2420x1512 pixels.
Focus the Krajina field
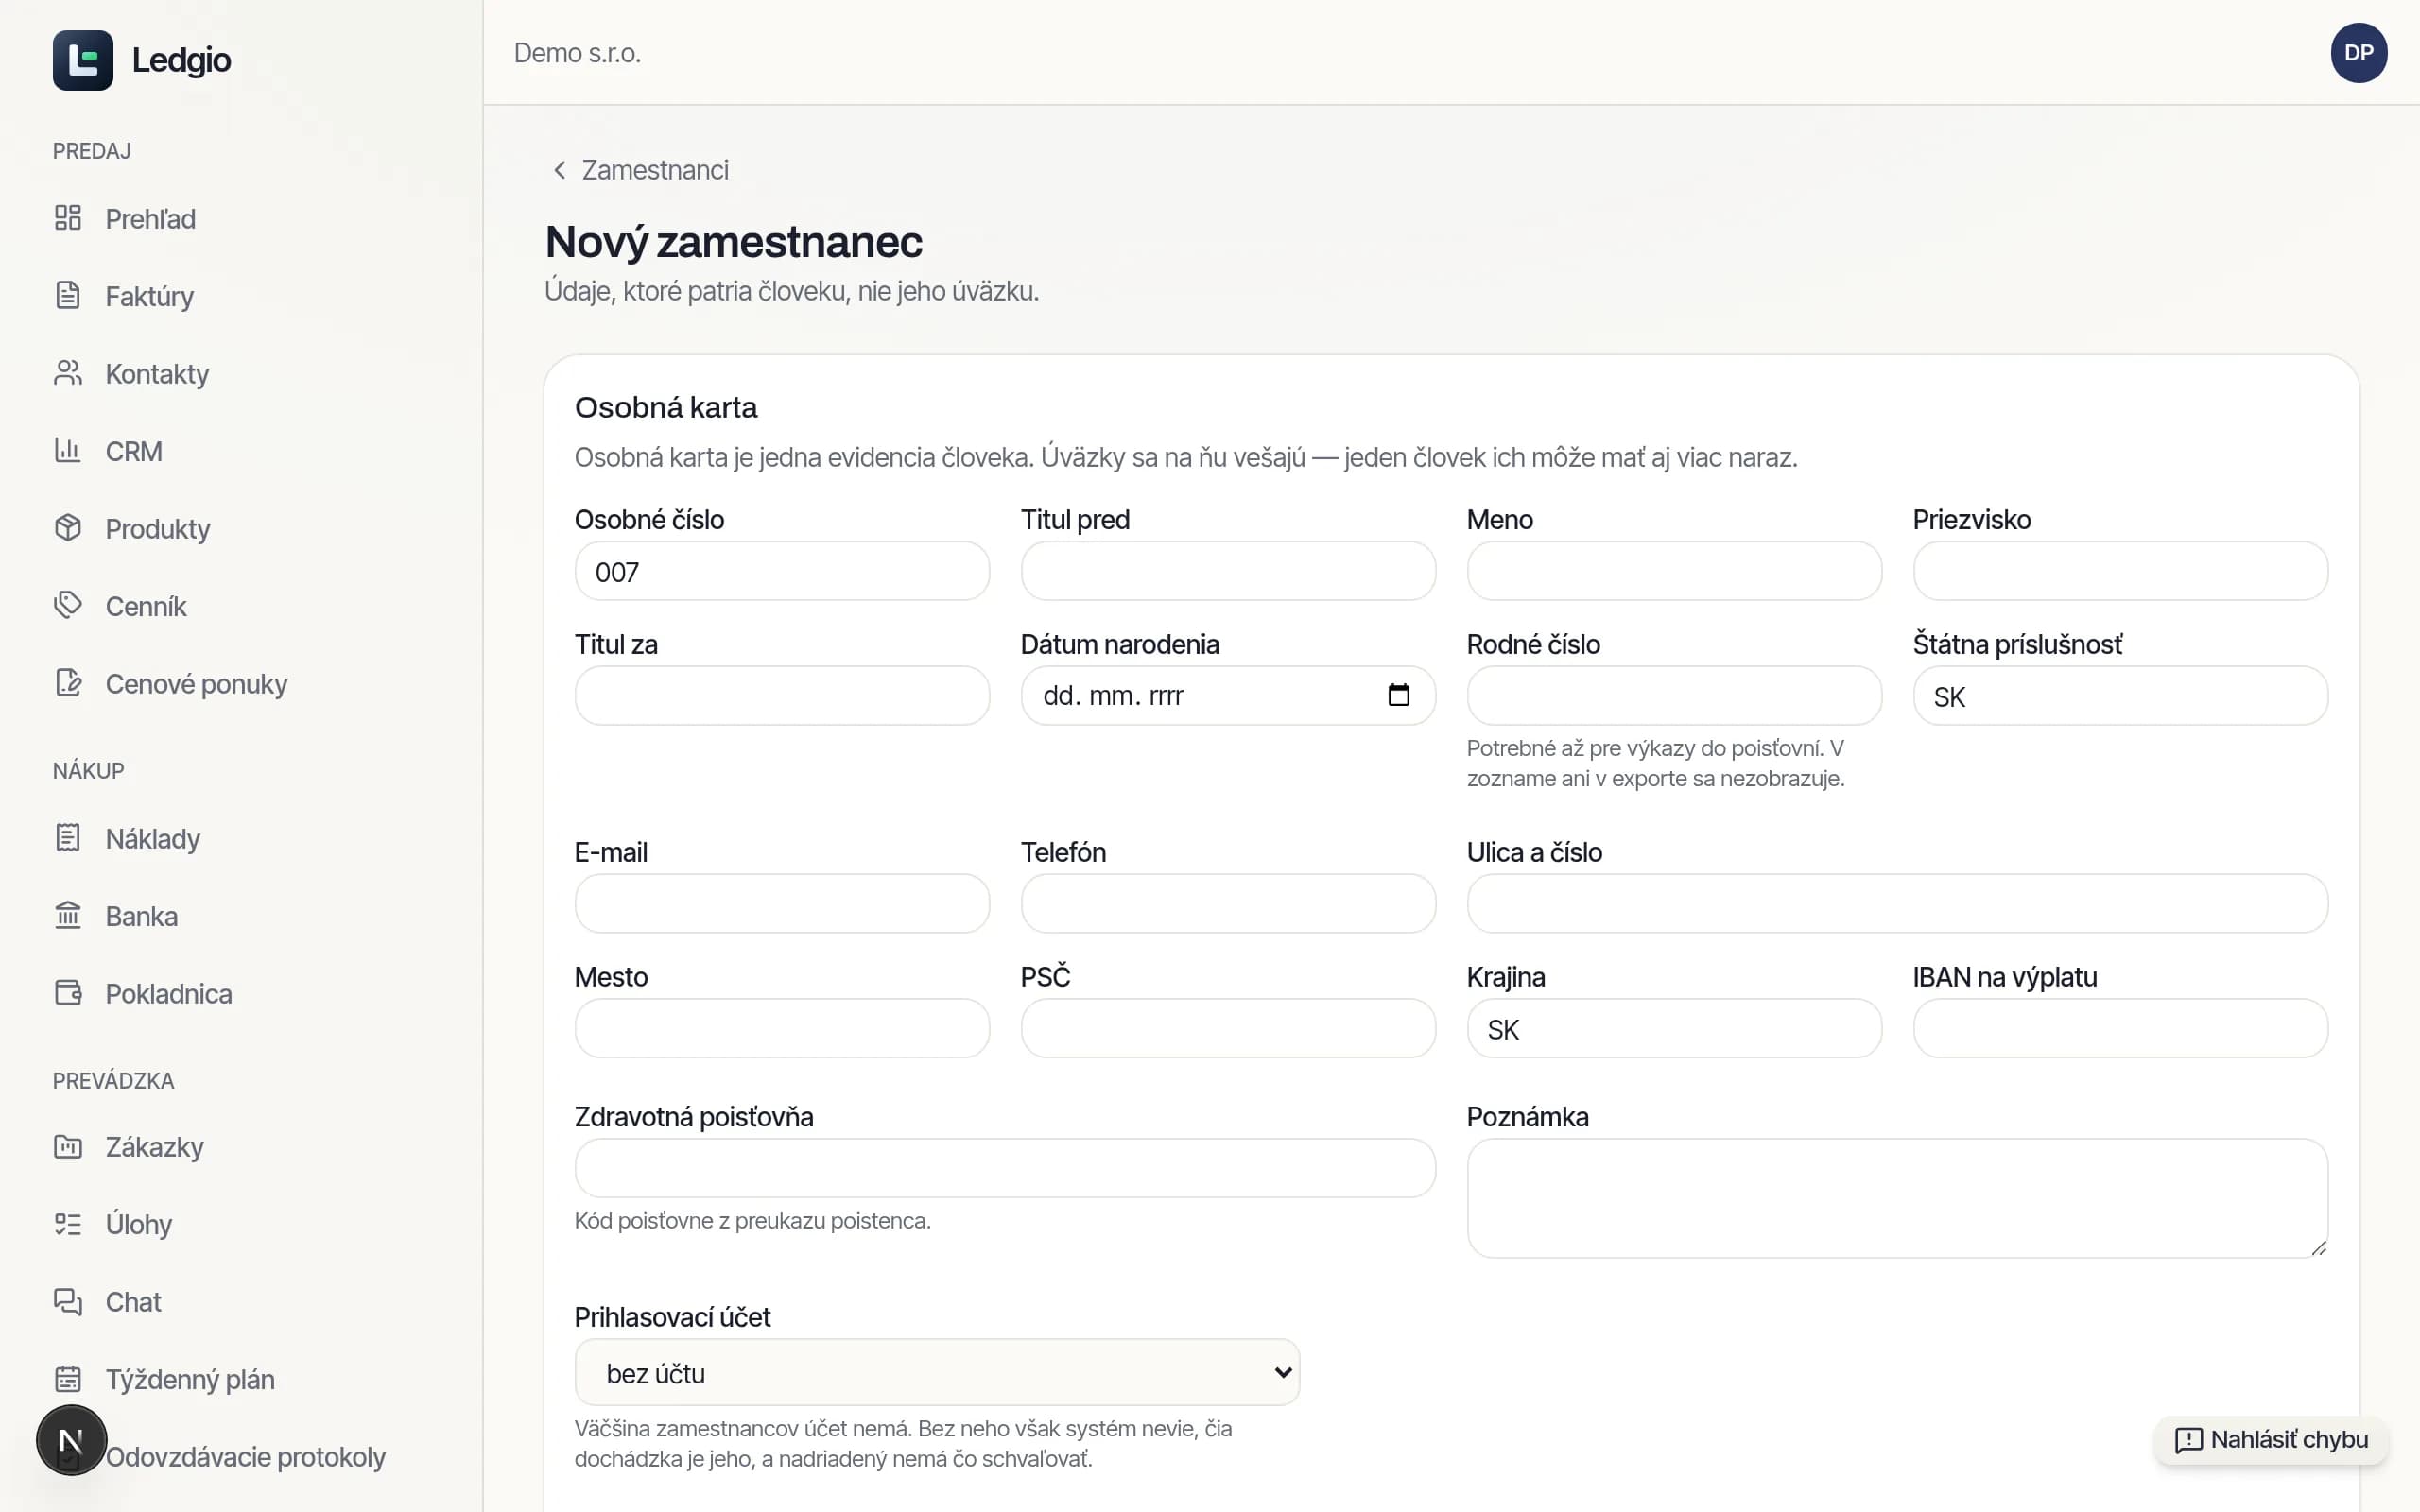(x=1674, y=1029)
